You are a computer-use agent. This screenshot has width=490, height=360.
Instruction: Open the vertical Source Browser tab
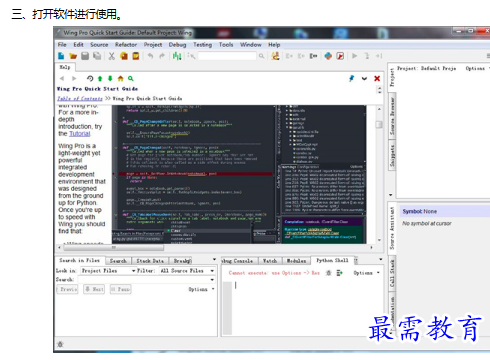click(x=392, y=116)
